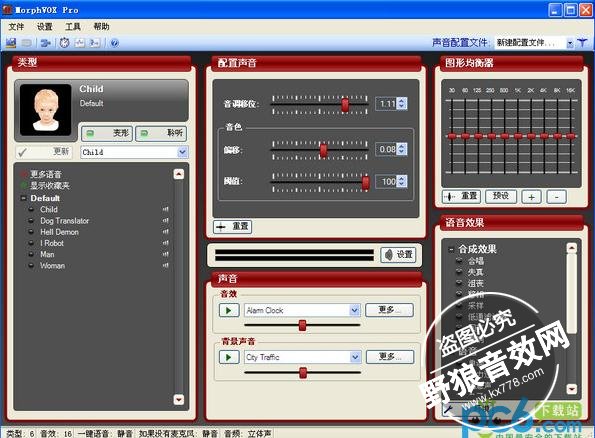Click voice list scroll-up arrow
The height and width of the screenshot is (438, 595).
[179, 174]
